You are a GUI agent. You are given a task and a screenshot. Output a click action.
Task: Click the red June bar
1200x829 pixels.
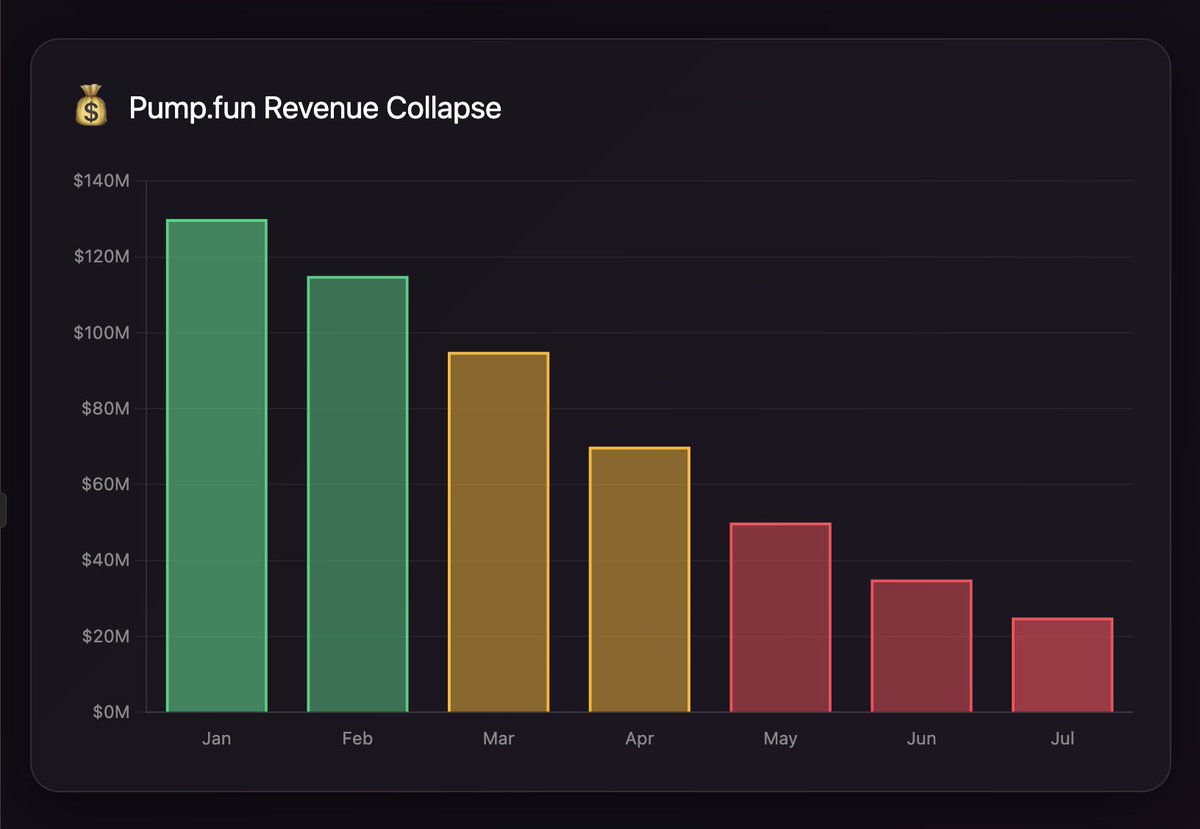coord(921,645)
